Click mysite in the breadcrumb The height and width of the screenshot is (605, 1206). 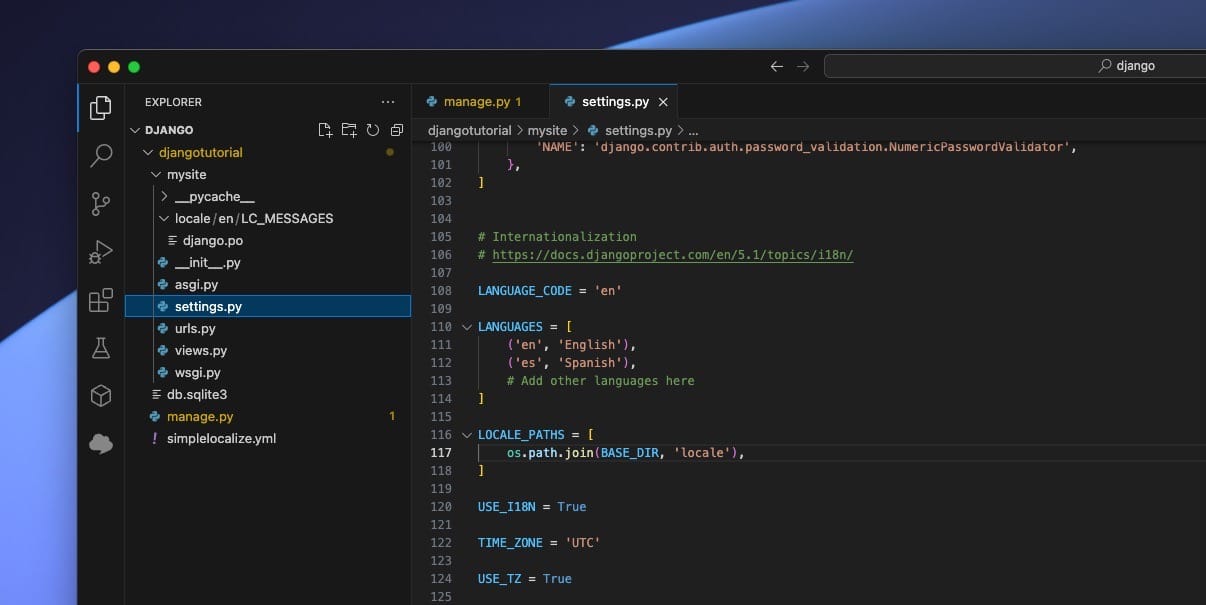tap(547, 130)
